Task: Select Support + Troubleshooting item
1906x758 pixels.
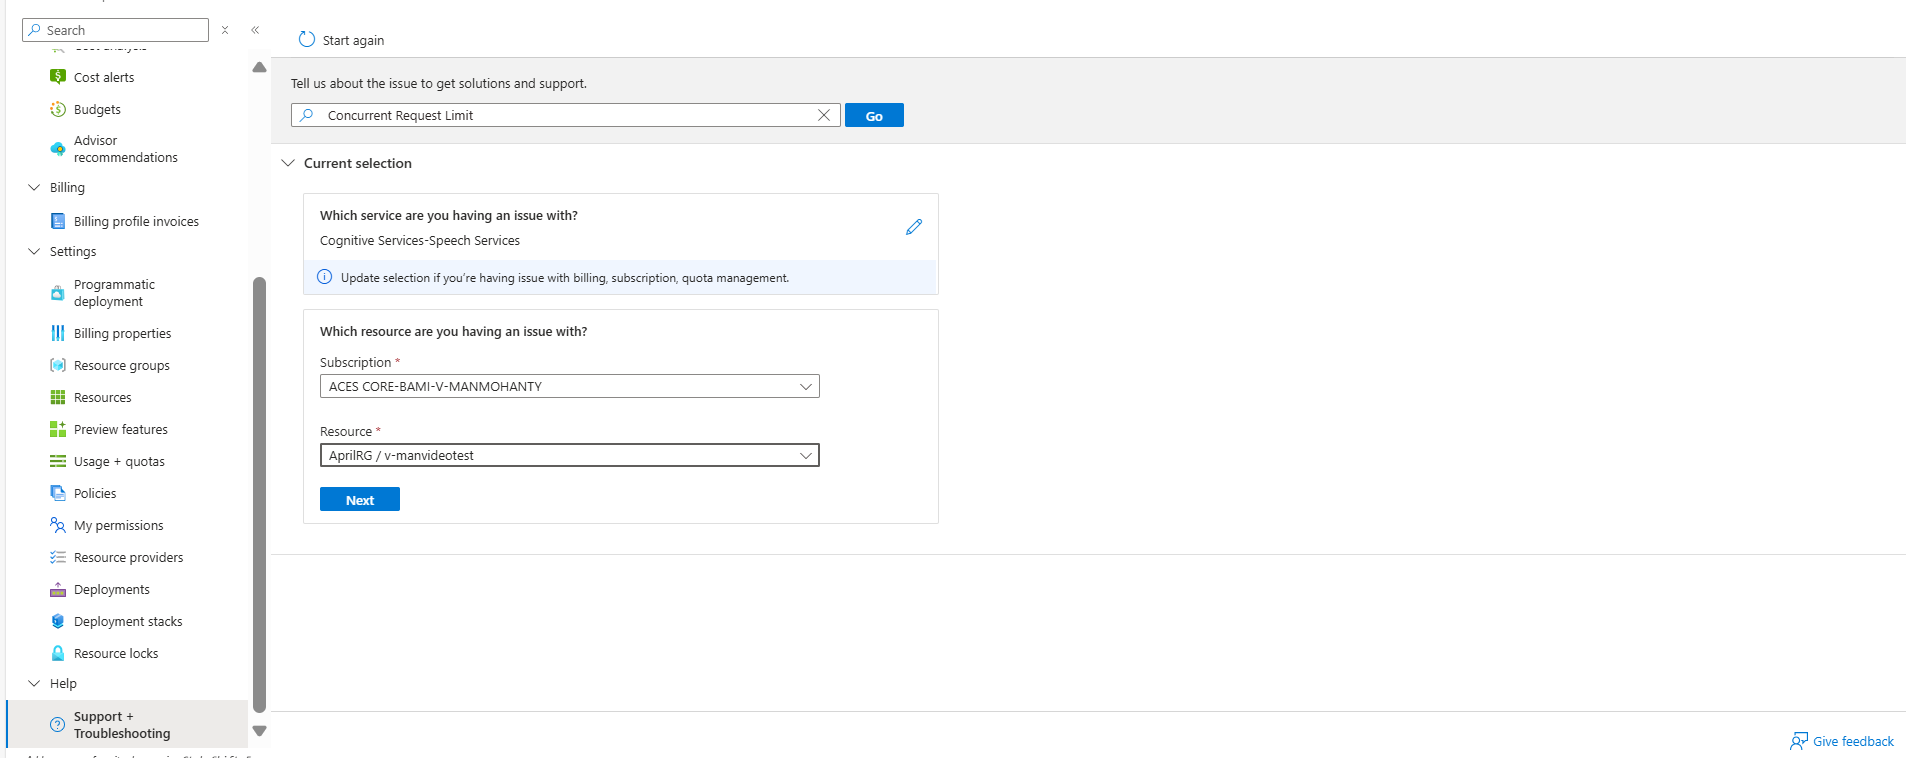Action: coord(127,725)
